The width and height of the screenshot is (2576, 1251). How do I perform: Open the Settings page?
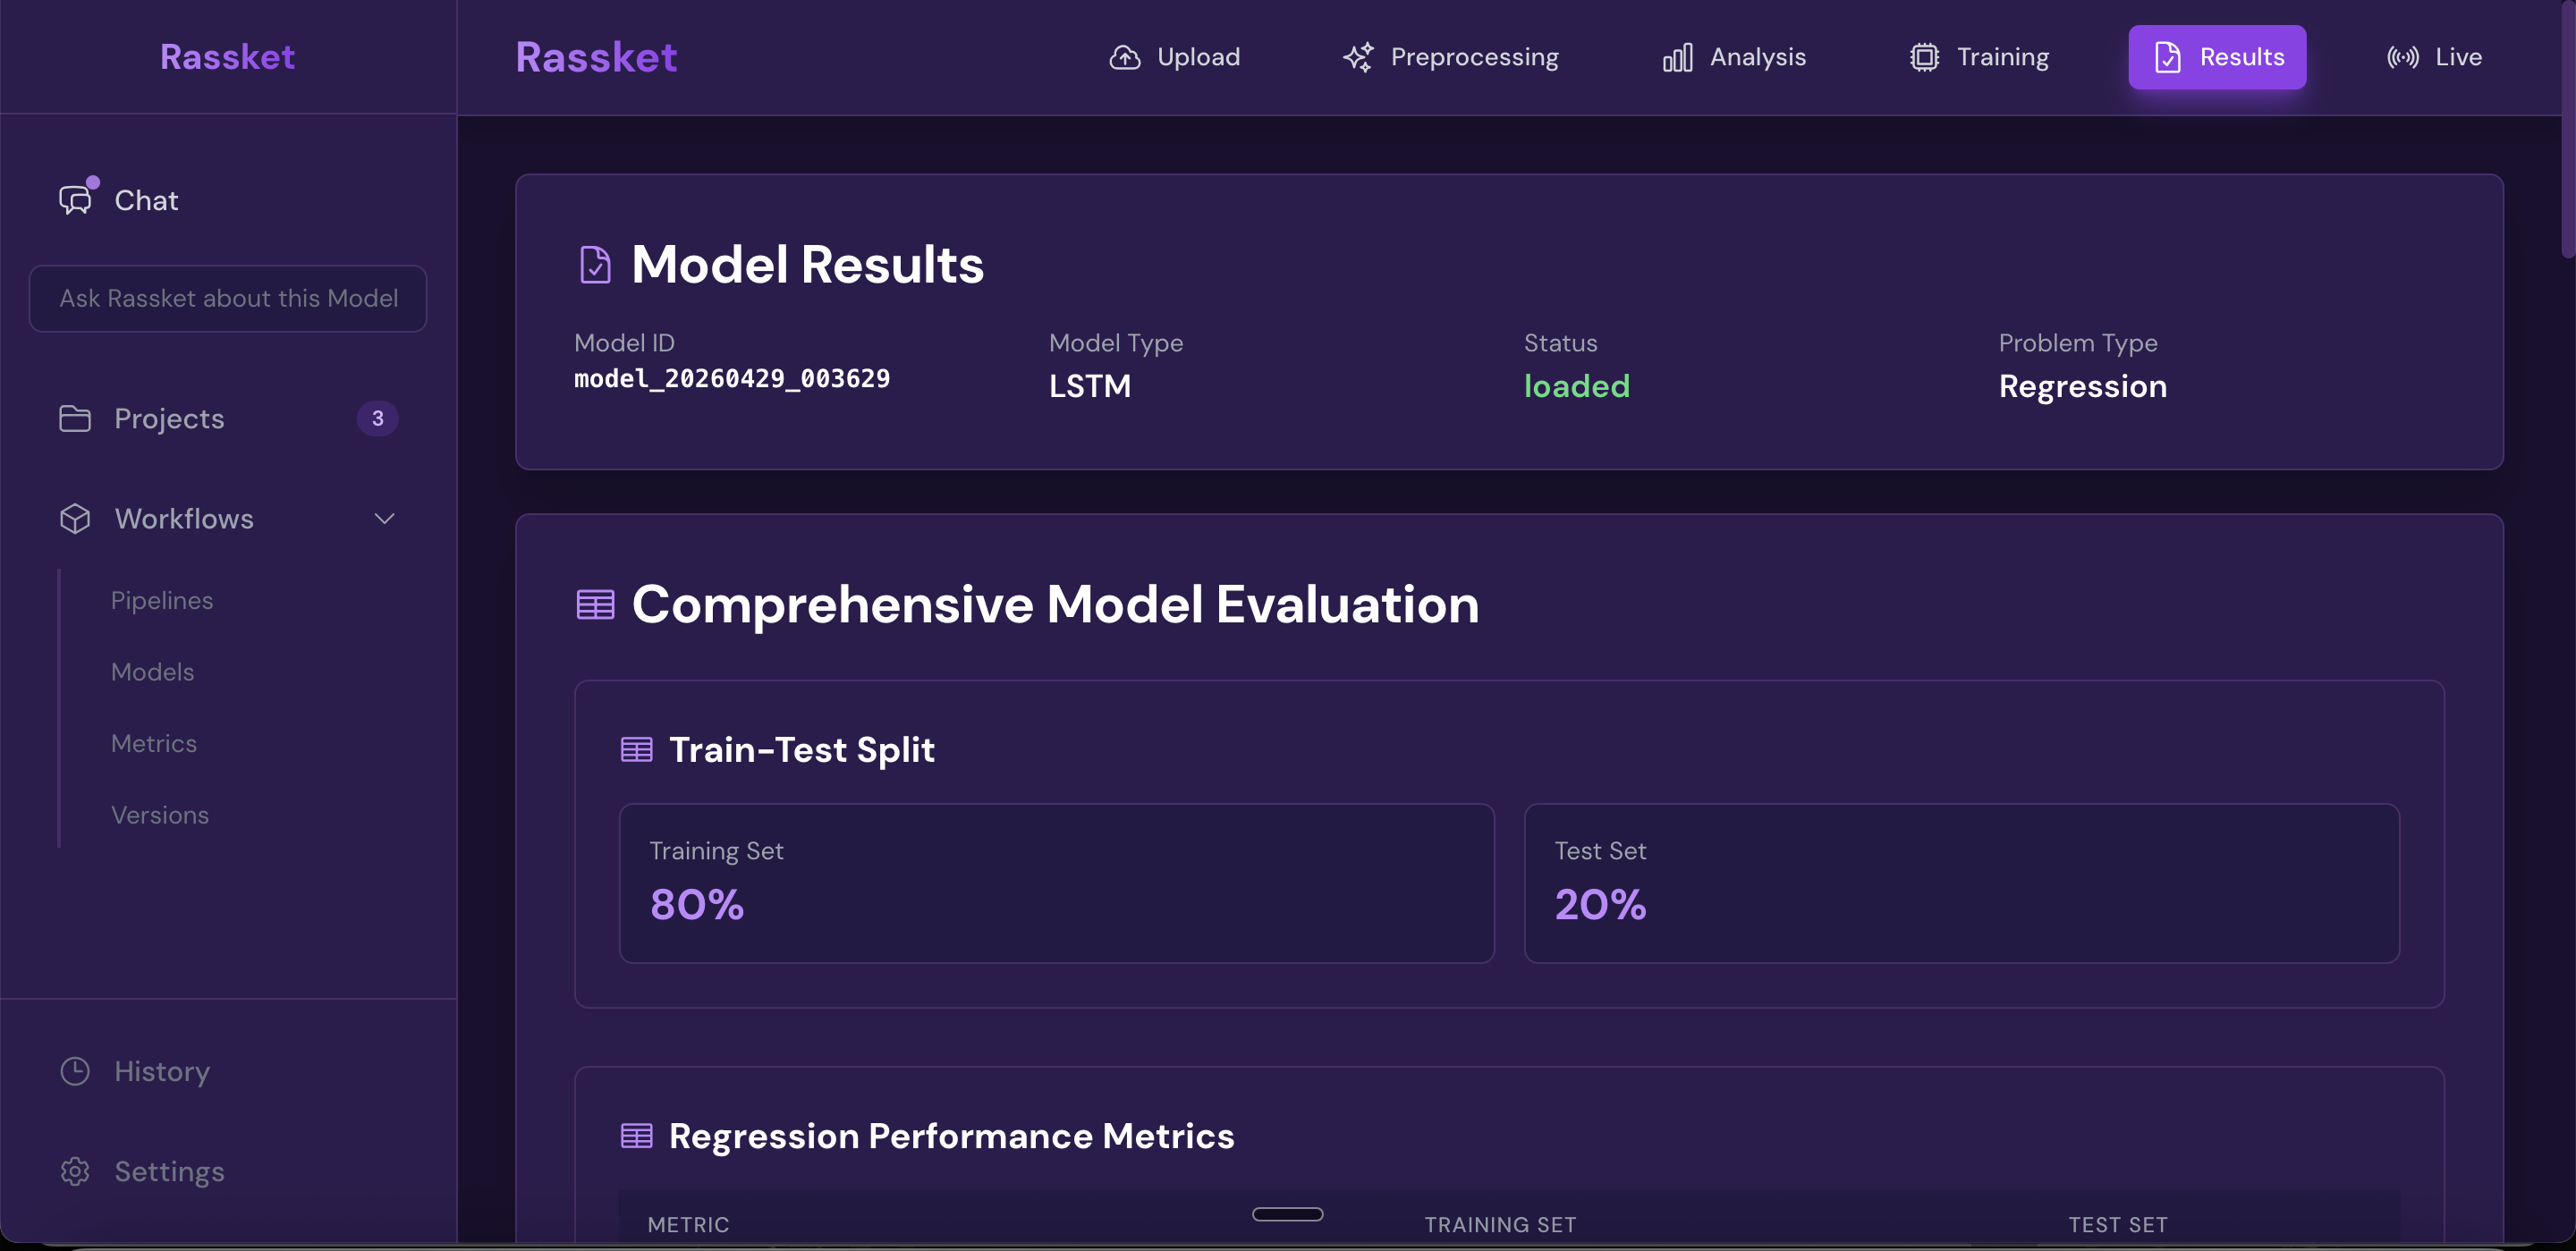[x=228, y=1171]
